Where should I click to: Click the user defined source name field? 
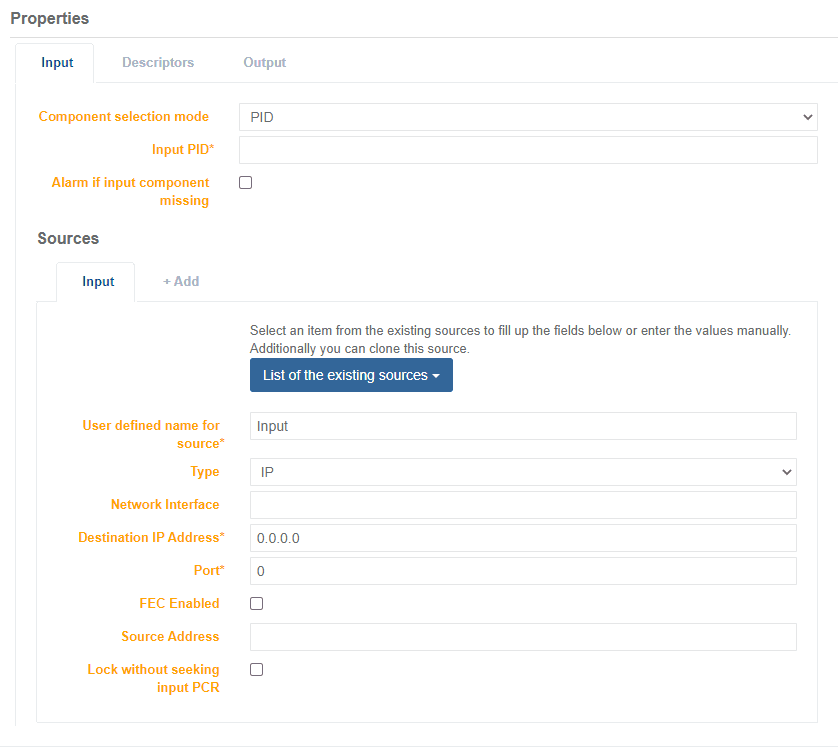522,425
